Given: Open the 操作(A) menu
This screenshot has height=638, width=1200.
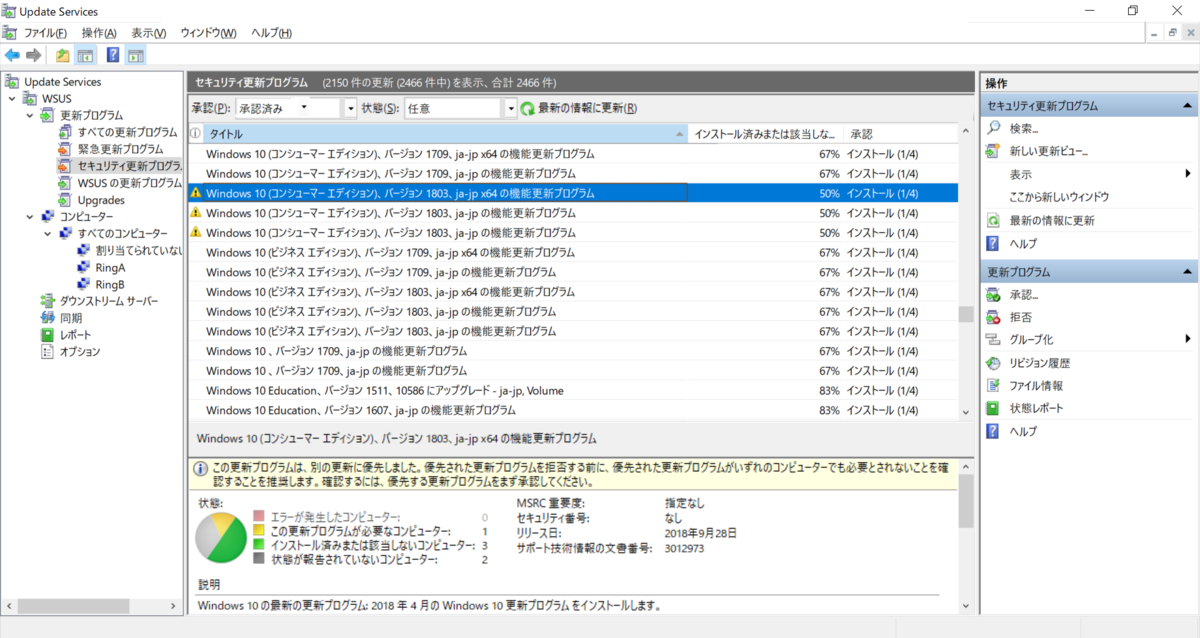Looking at the screenshot, I should pyautogui.click(x=99, y=33).
